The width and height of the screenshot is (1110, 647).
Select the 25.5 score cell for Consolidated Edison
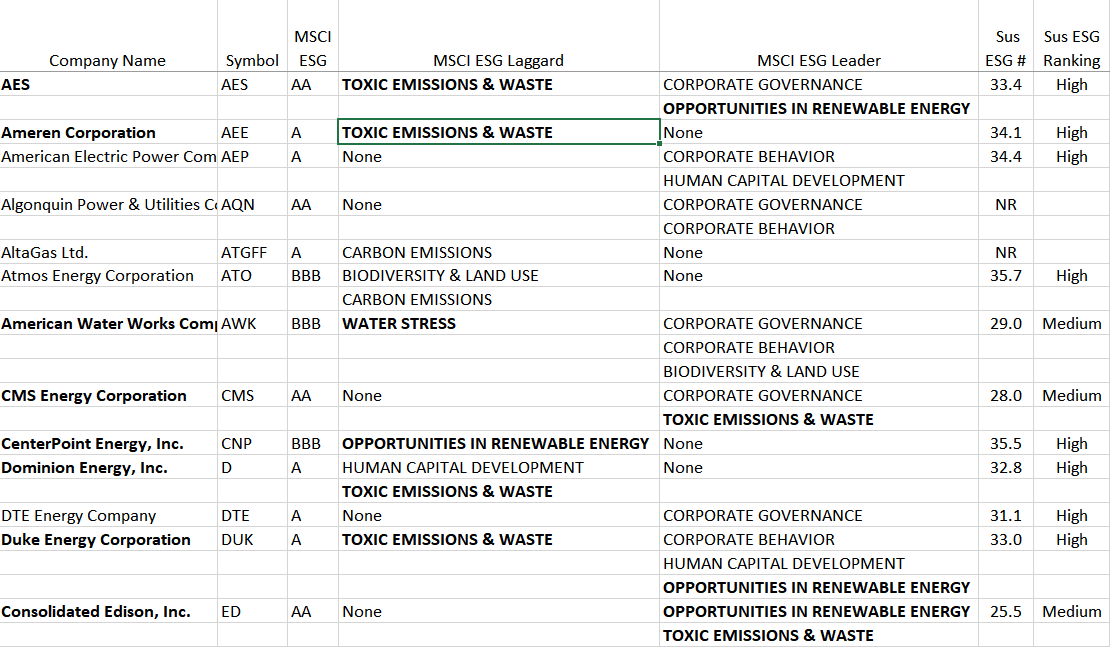point(1005,611)
